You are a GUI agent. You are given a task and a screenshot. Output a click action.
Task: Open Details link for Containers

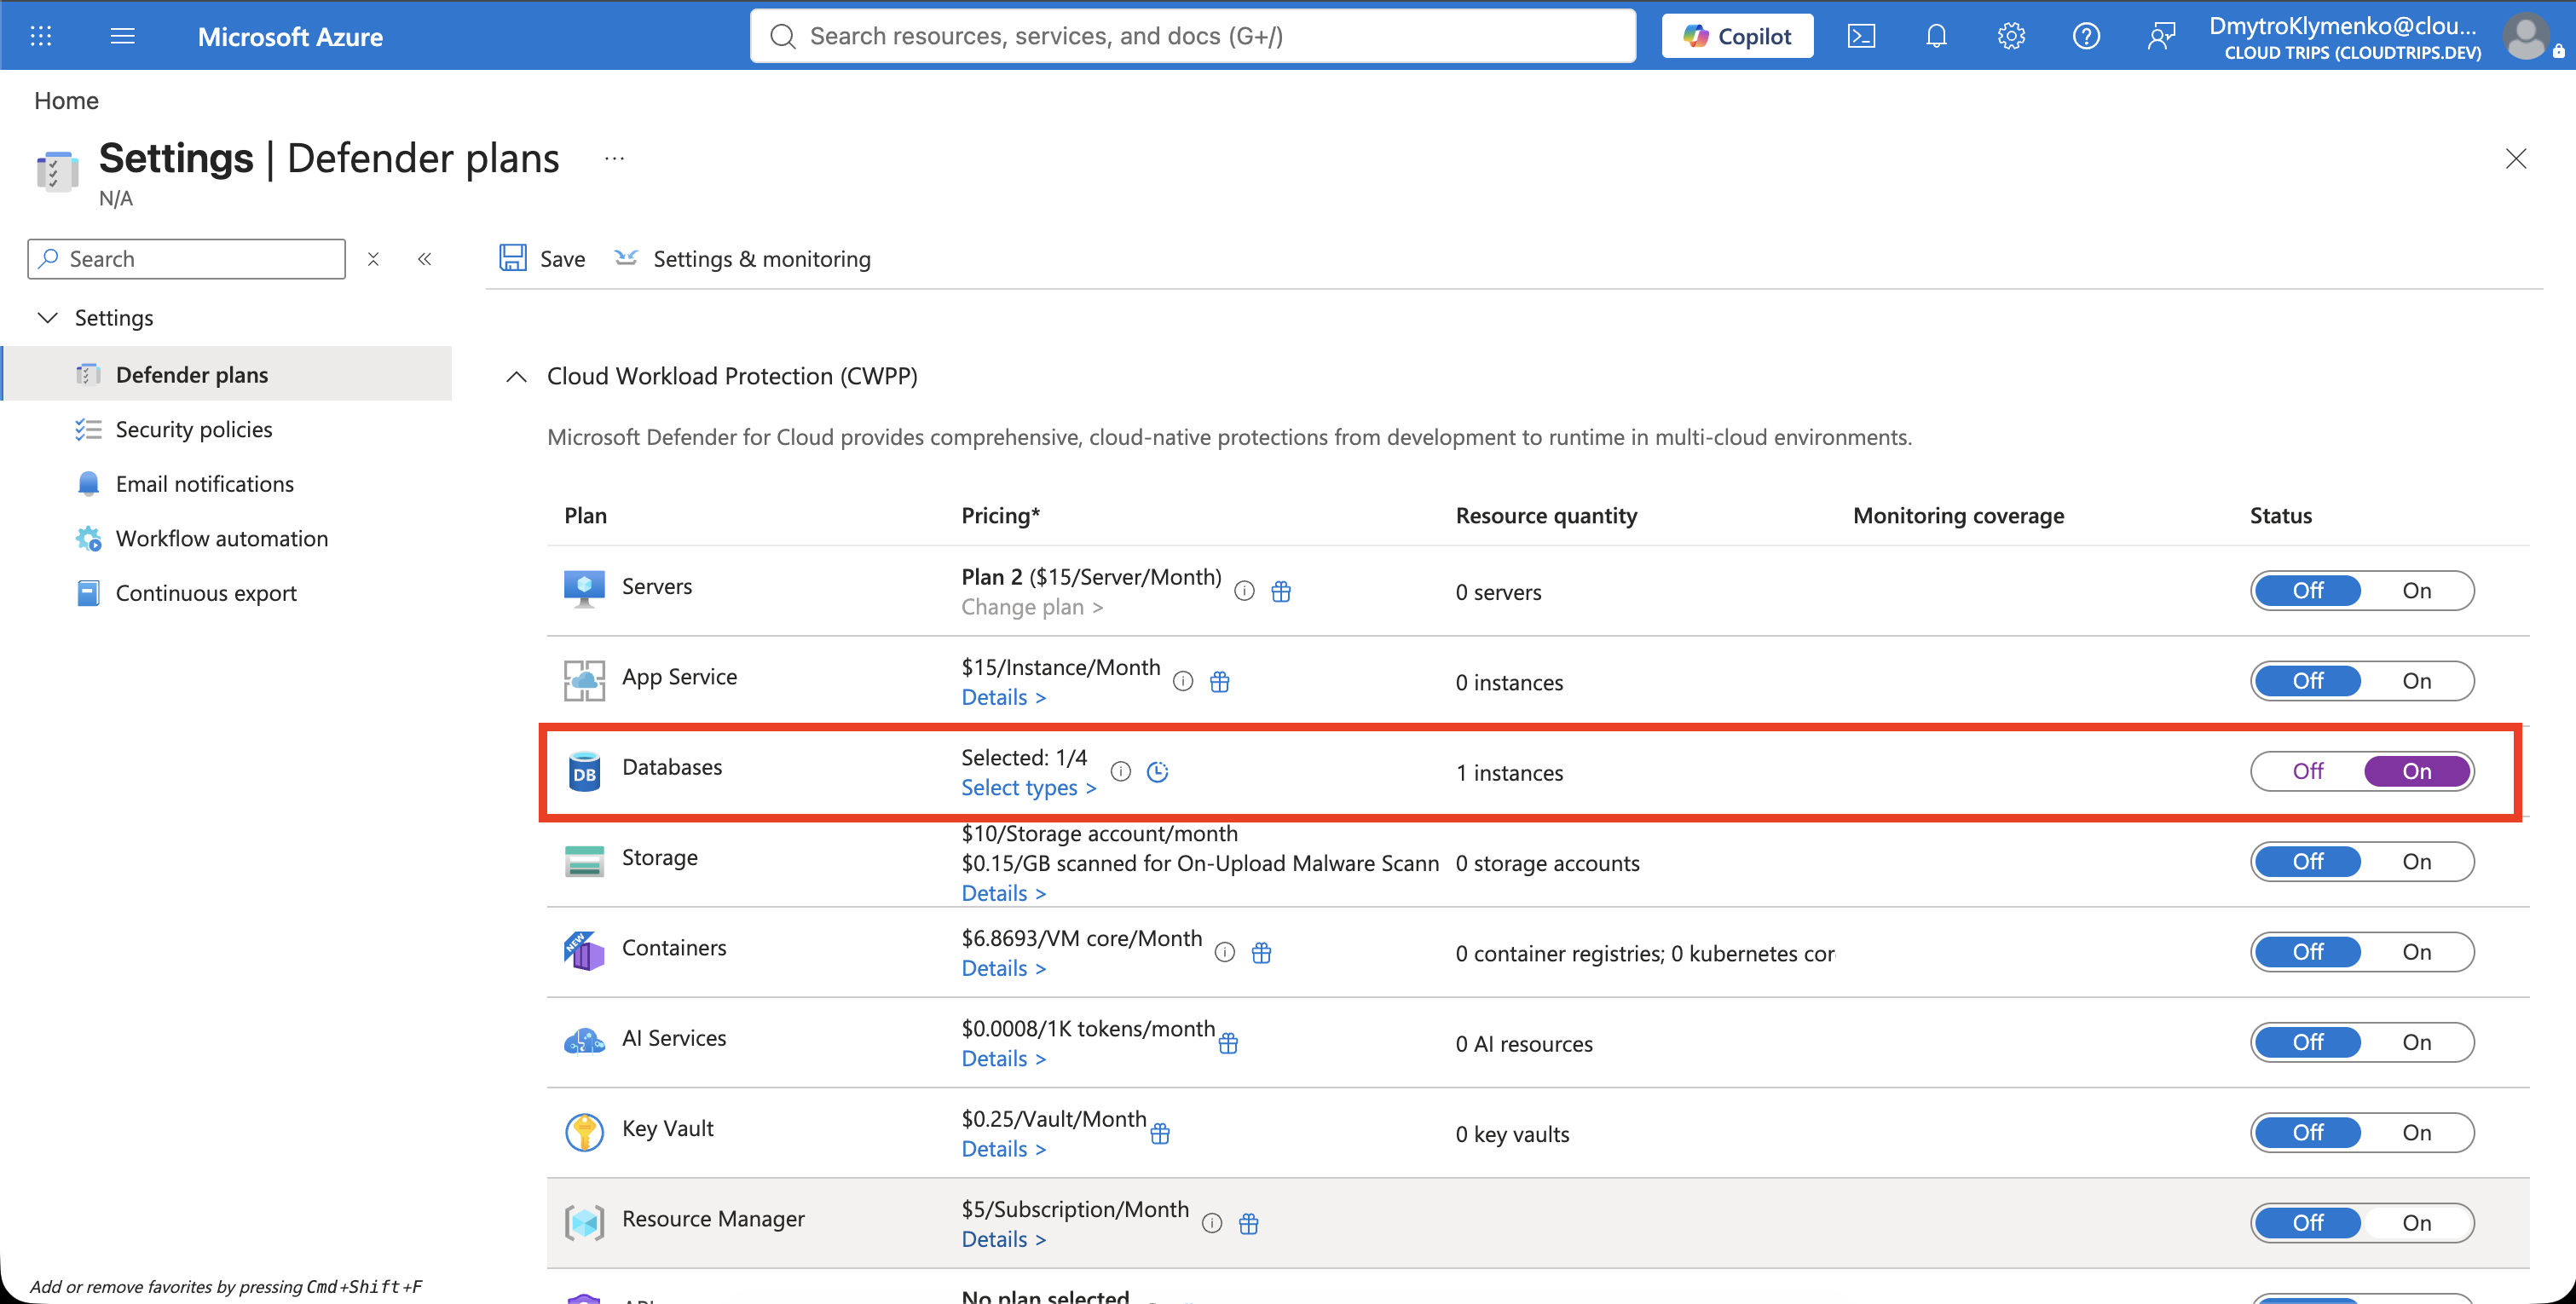pyautogui.click(x=1003, y=968)
